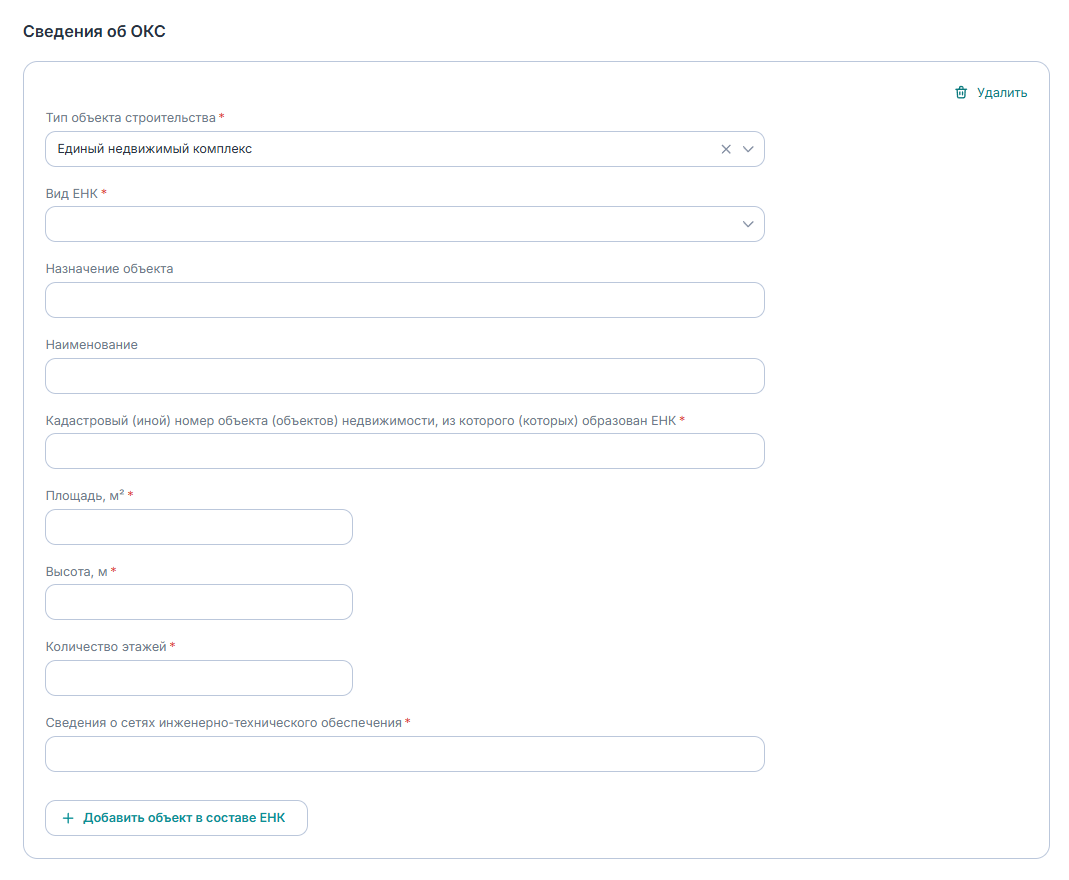The height and width of the screenshot is (880, 1069).
Task: Click the 'Тип объекта строительства' field label
Action: pyautogui.click(x=130, y=117)
